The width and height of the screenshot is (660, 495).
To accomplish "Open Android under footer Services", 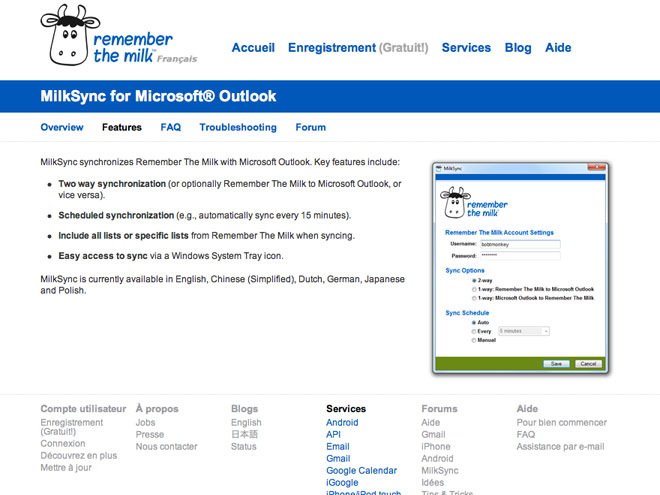I will point(342,423).
